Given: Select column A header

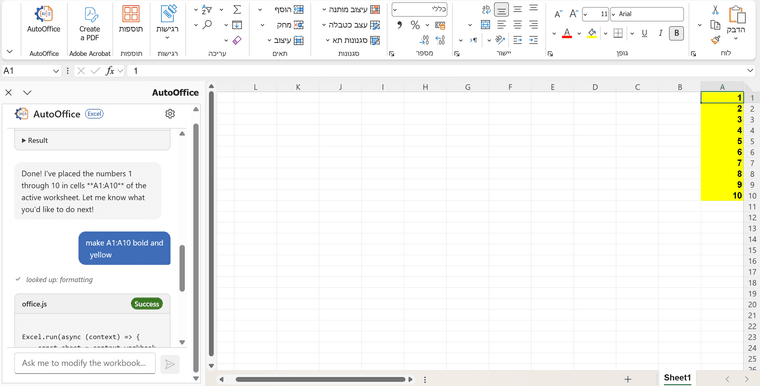Looking at the screenshot, I should click(722, 87).
